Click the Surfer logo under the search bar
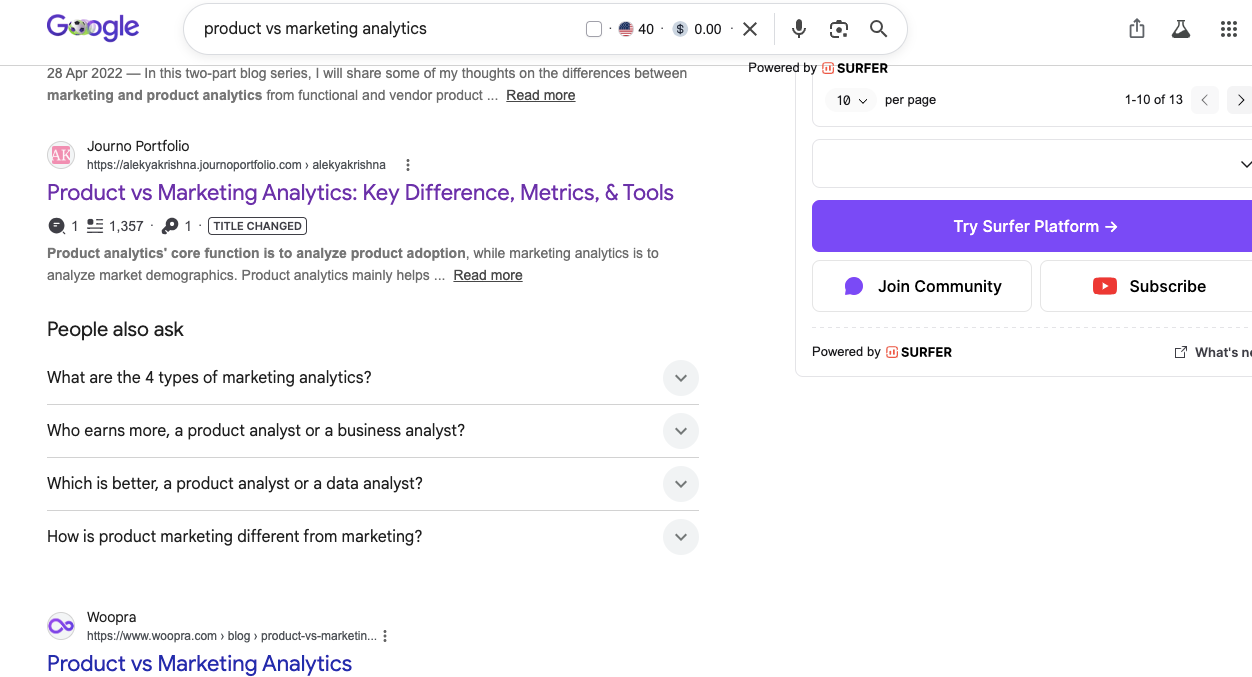The image size is (1252, 677). [855, 68]
